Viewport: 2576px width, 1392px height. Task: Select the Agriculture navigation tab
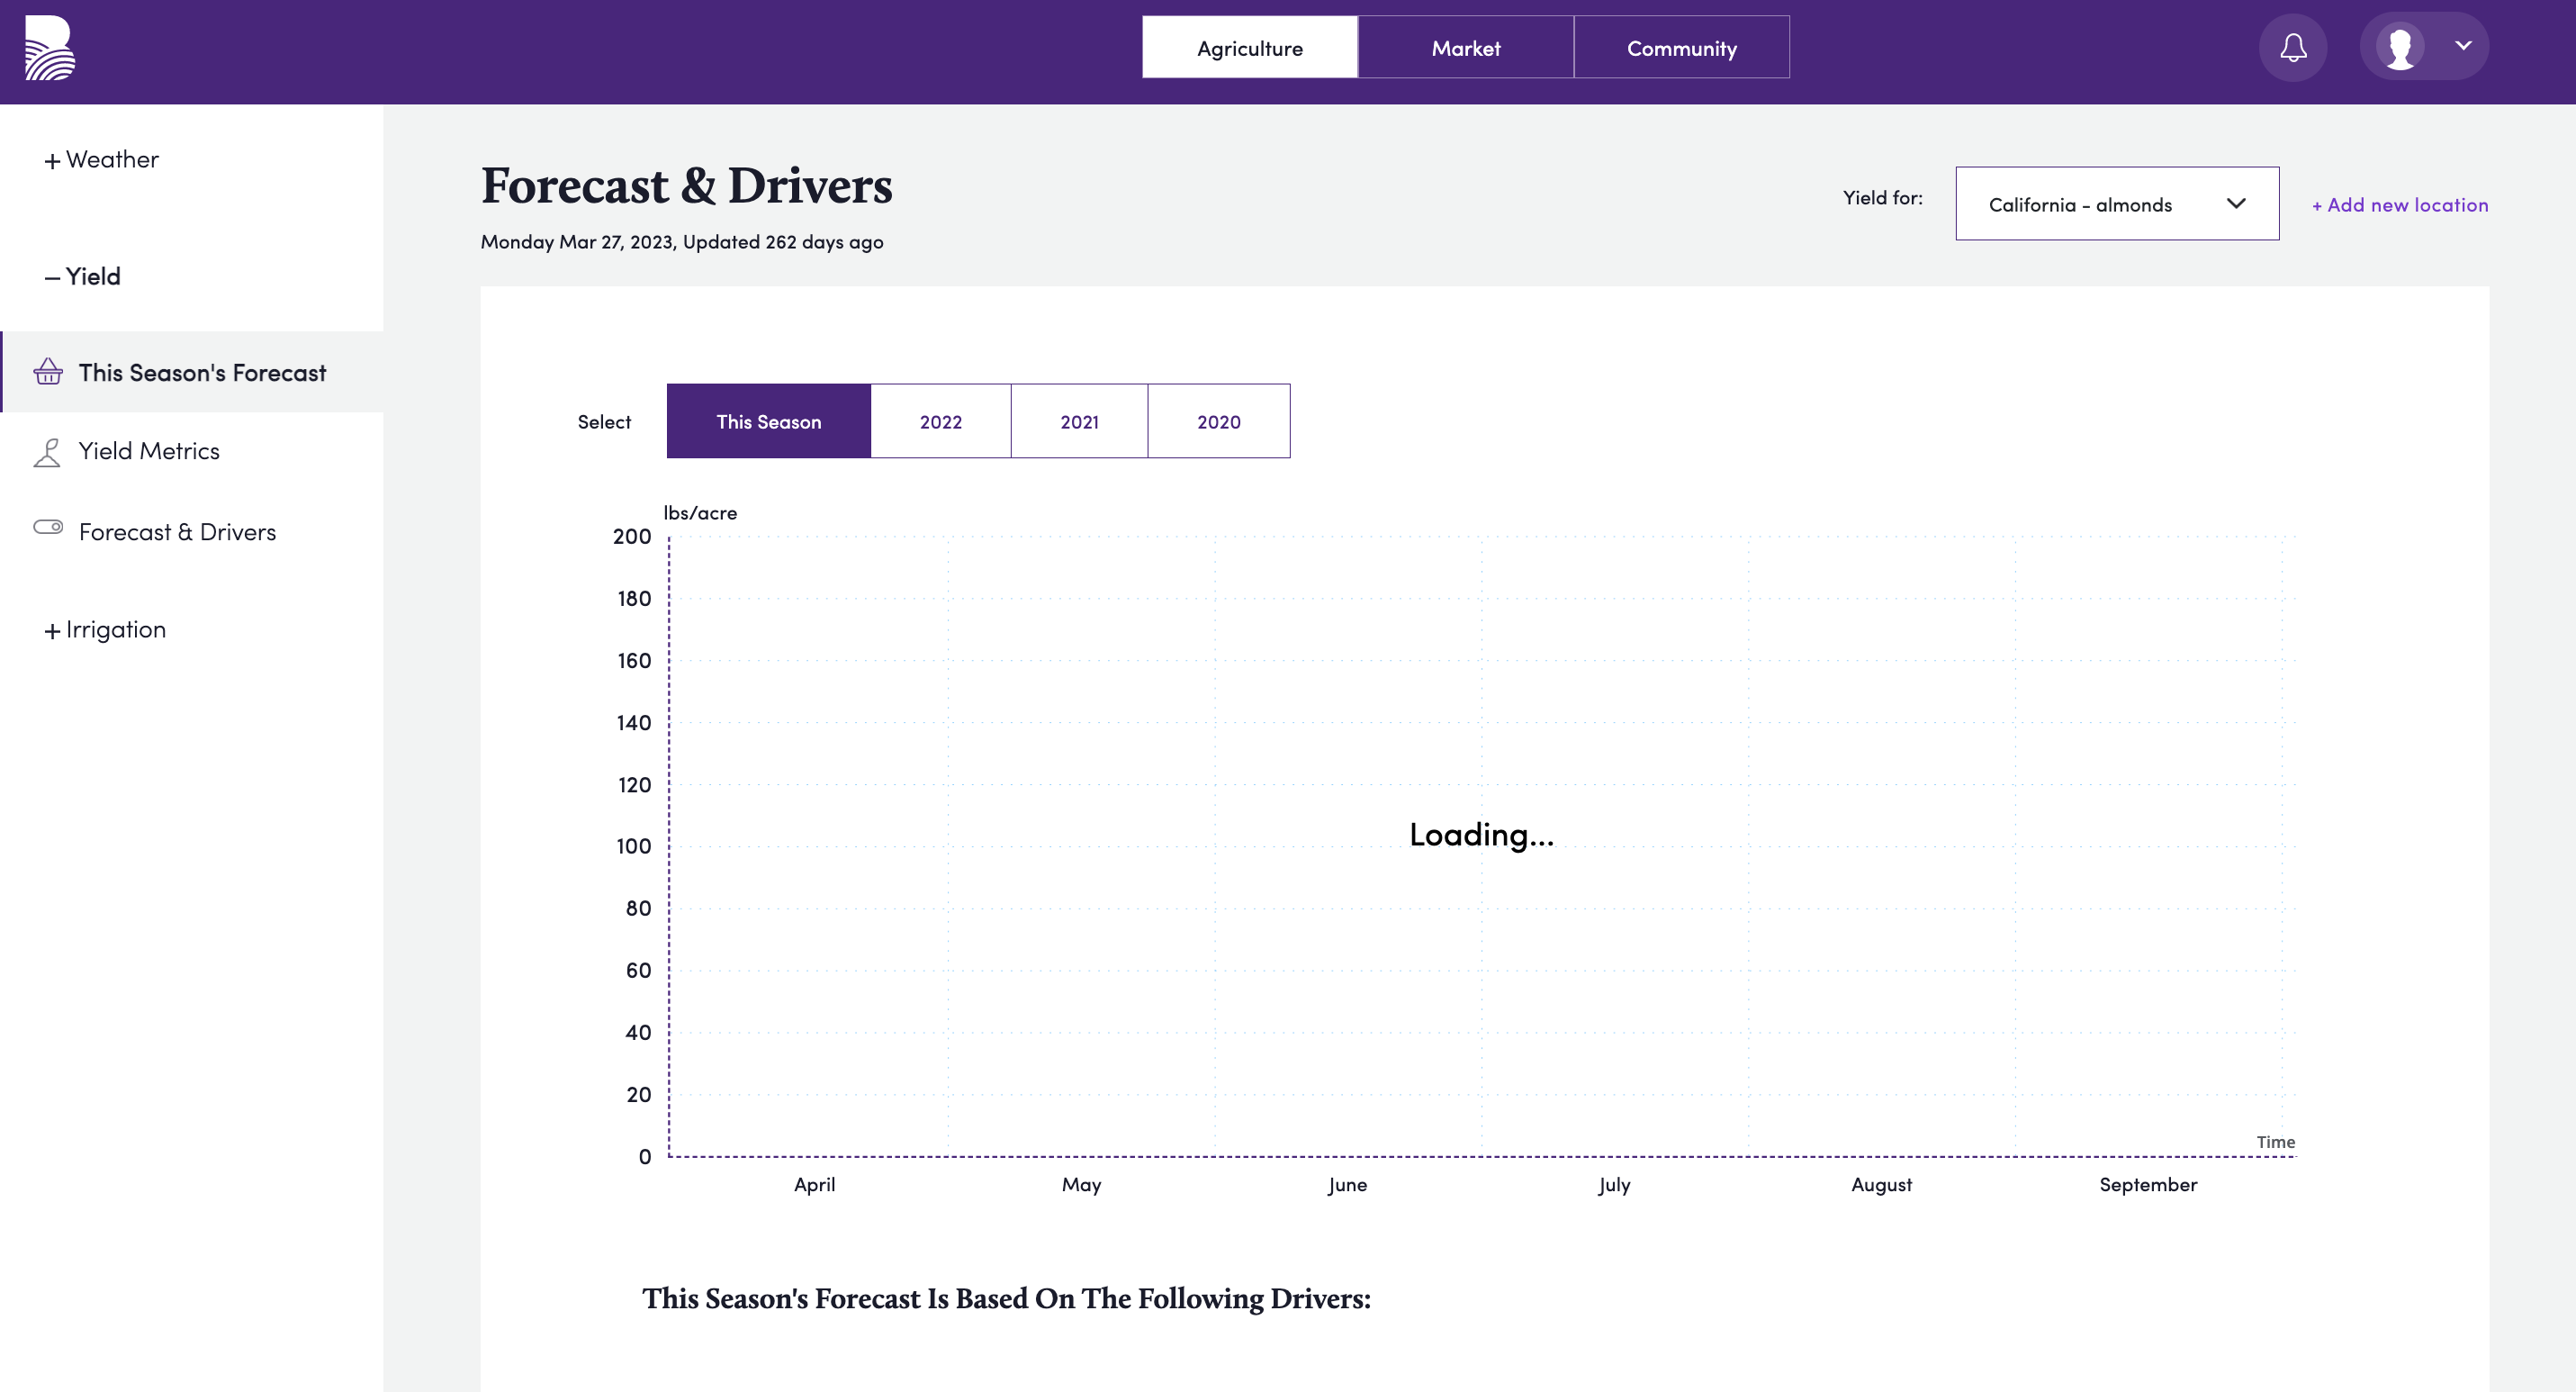pyautogui.click(x=1250, y=46)
